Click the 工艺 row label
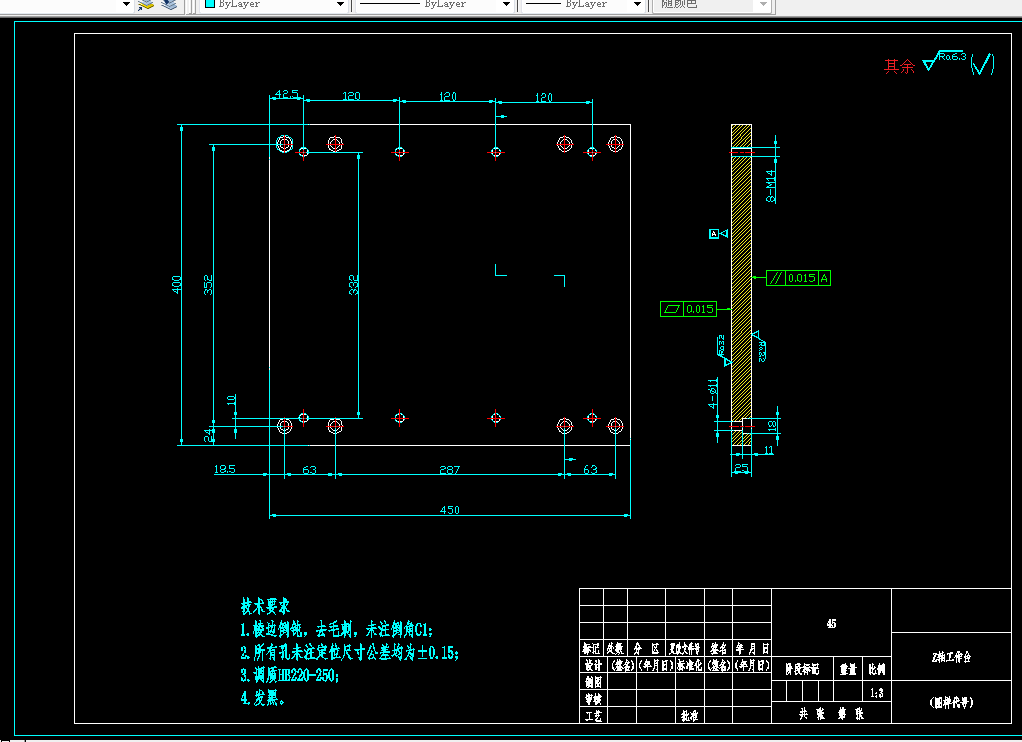Image resolution: width=1022 pixels, height=742 pixels. (x=593, y=715)
